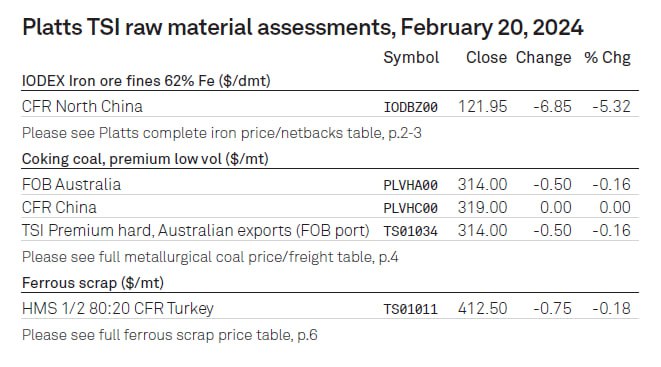Click the IODBZ00 symbol code
The width and height of the screenshot is (661, 367).
[410, 107]
